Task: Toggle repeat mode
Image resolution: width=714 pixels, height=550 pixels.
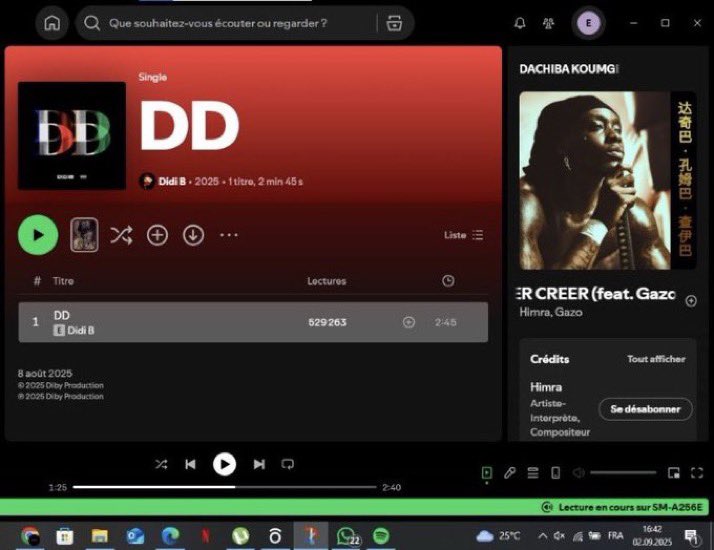Action: (x=287, y=464)
